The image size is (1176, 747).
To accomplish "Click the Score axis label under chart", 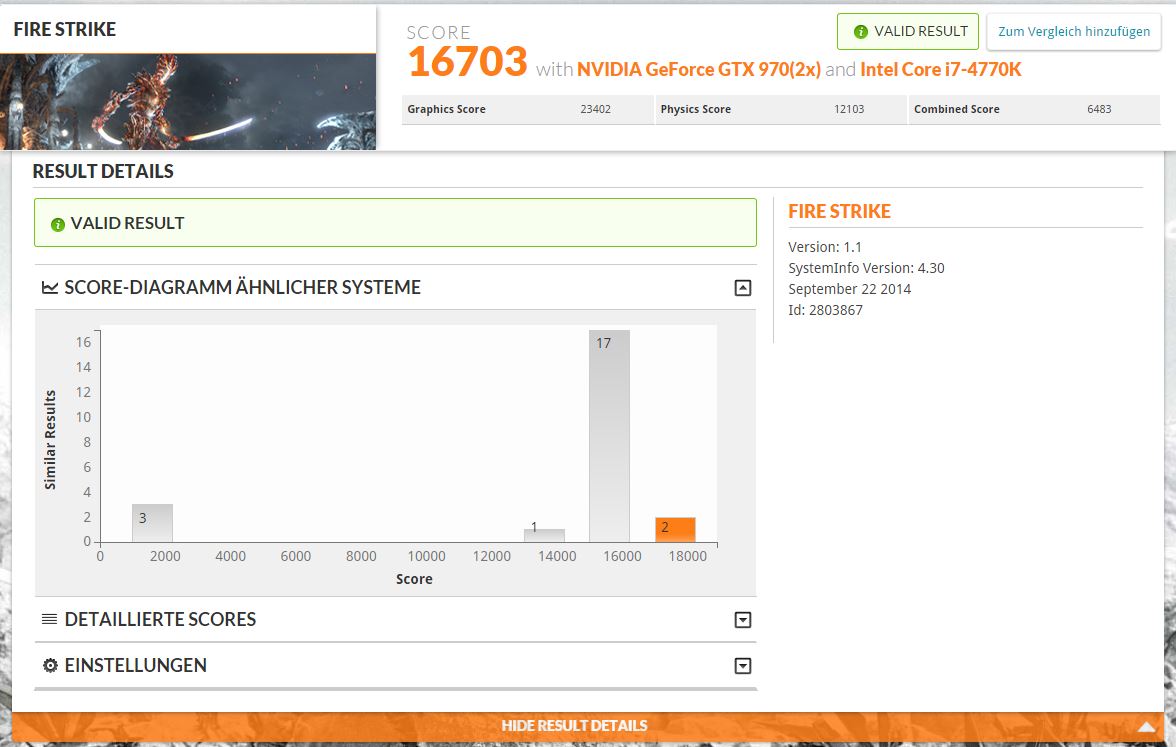I will point(414,579).
